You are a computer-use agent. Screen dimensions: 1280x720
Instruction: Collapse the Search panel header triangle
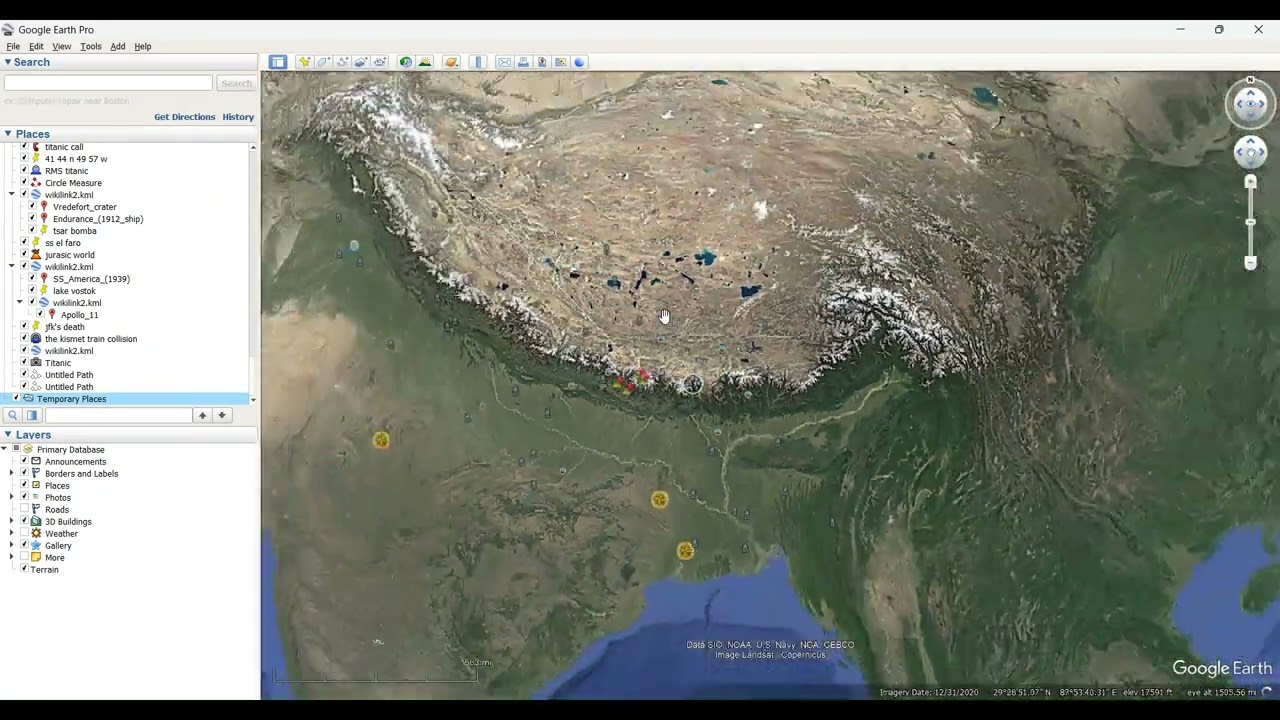pyautogui.click(x=7, y=62)
